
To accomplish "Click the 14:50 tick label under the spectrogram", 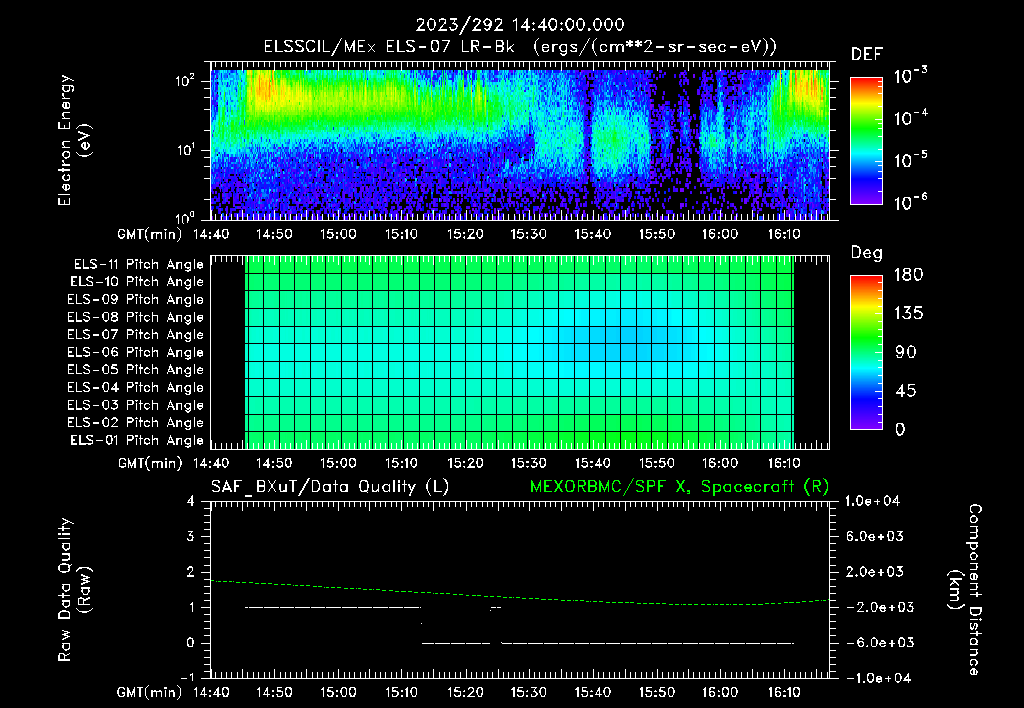I will click(x=274, y=234).
